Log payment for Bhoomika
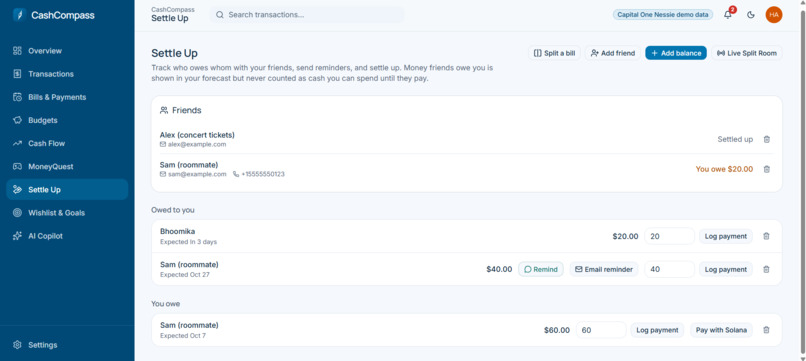This screenshot has width=806, height=361. (x=726, y=237)
